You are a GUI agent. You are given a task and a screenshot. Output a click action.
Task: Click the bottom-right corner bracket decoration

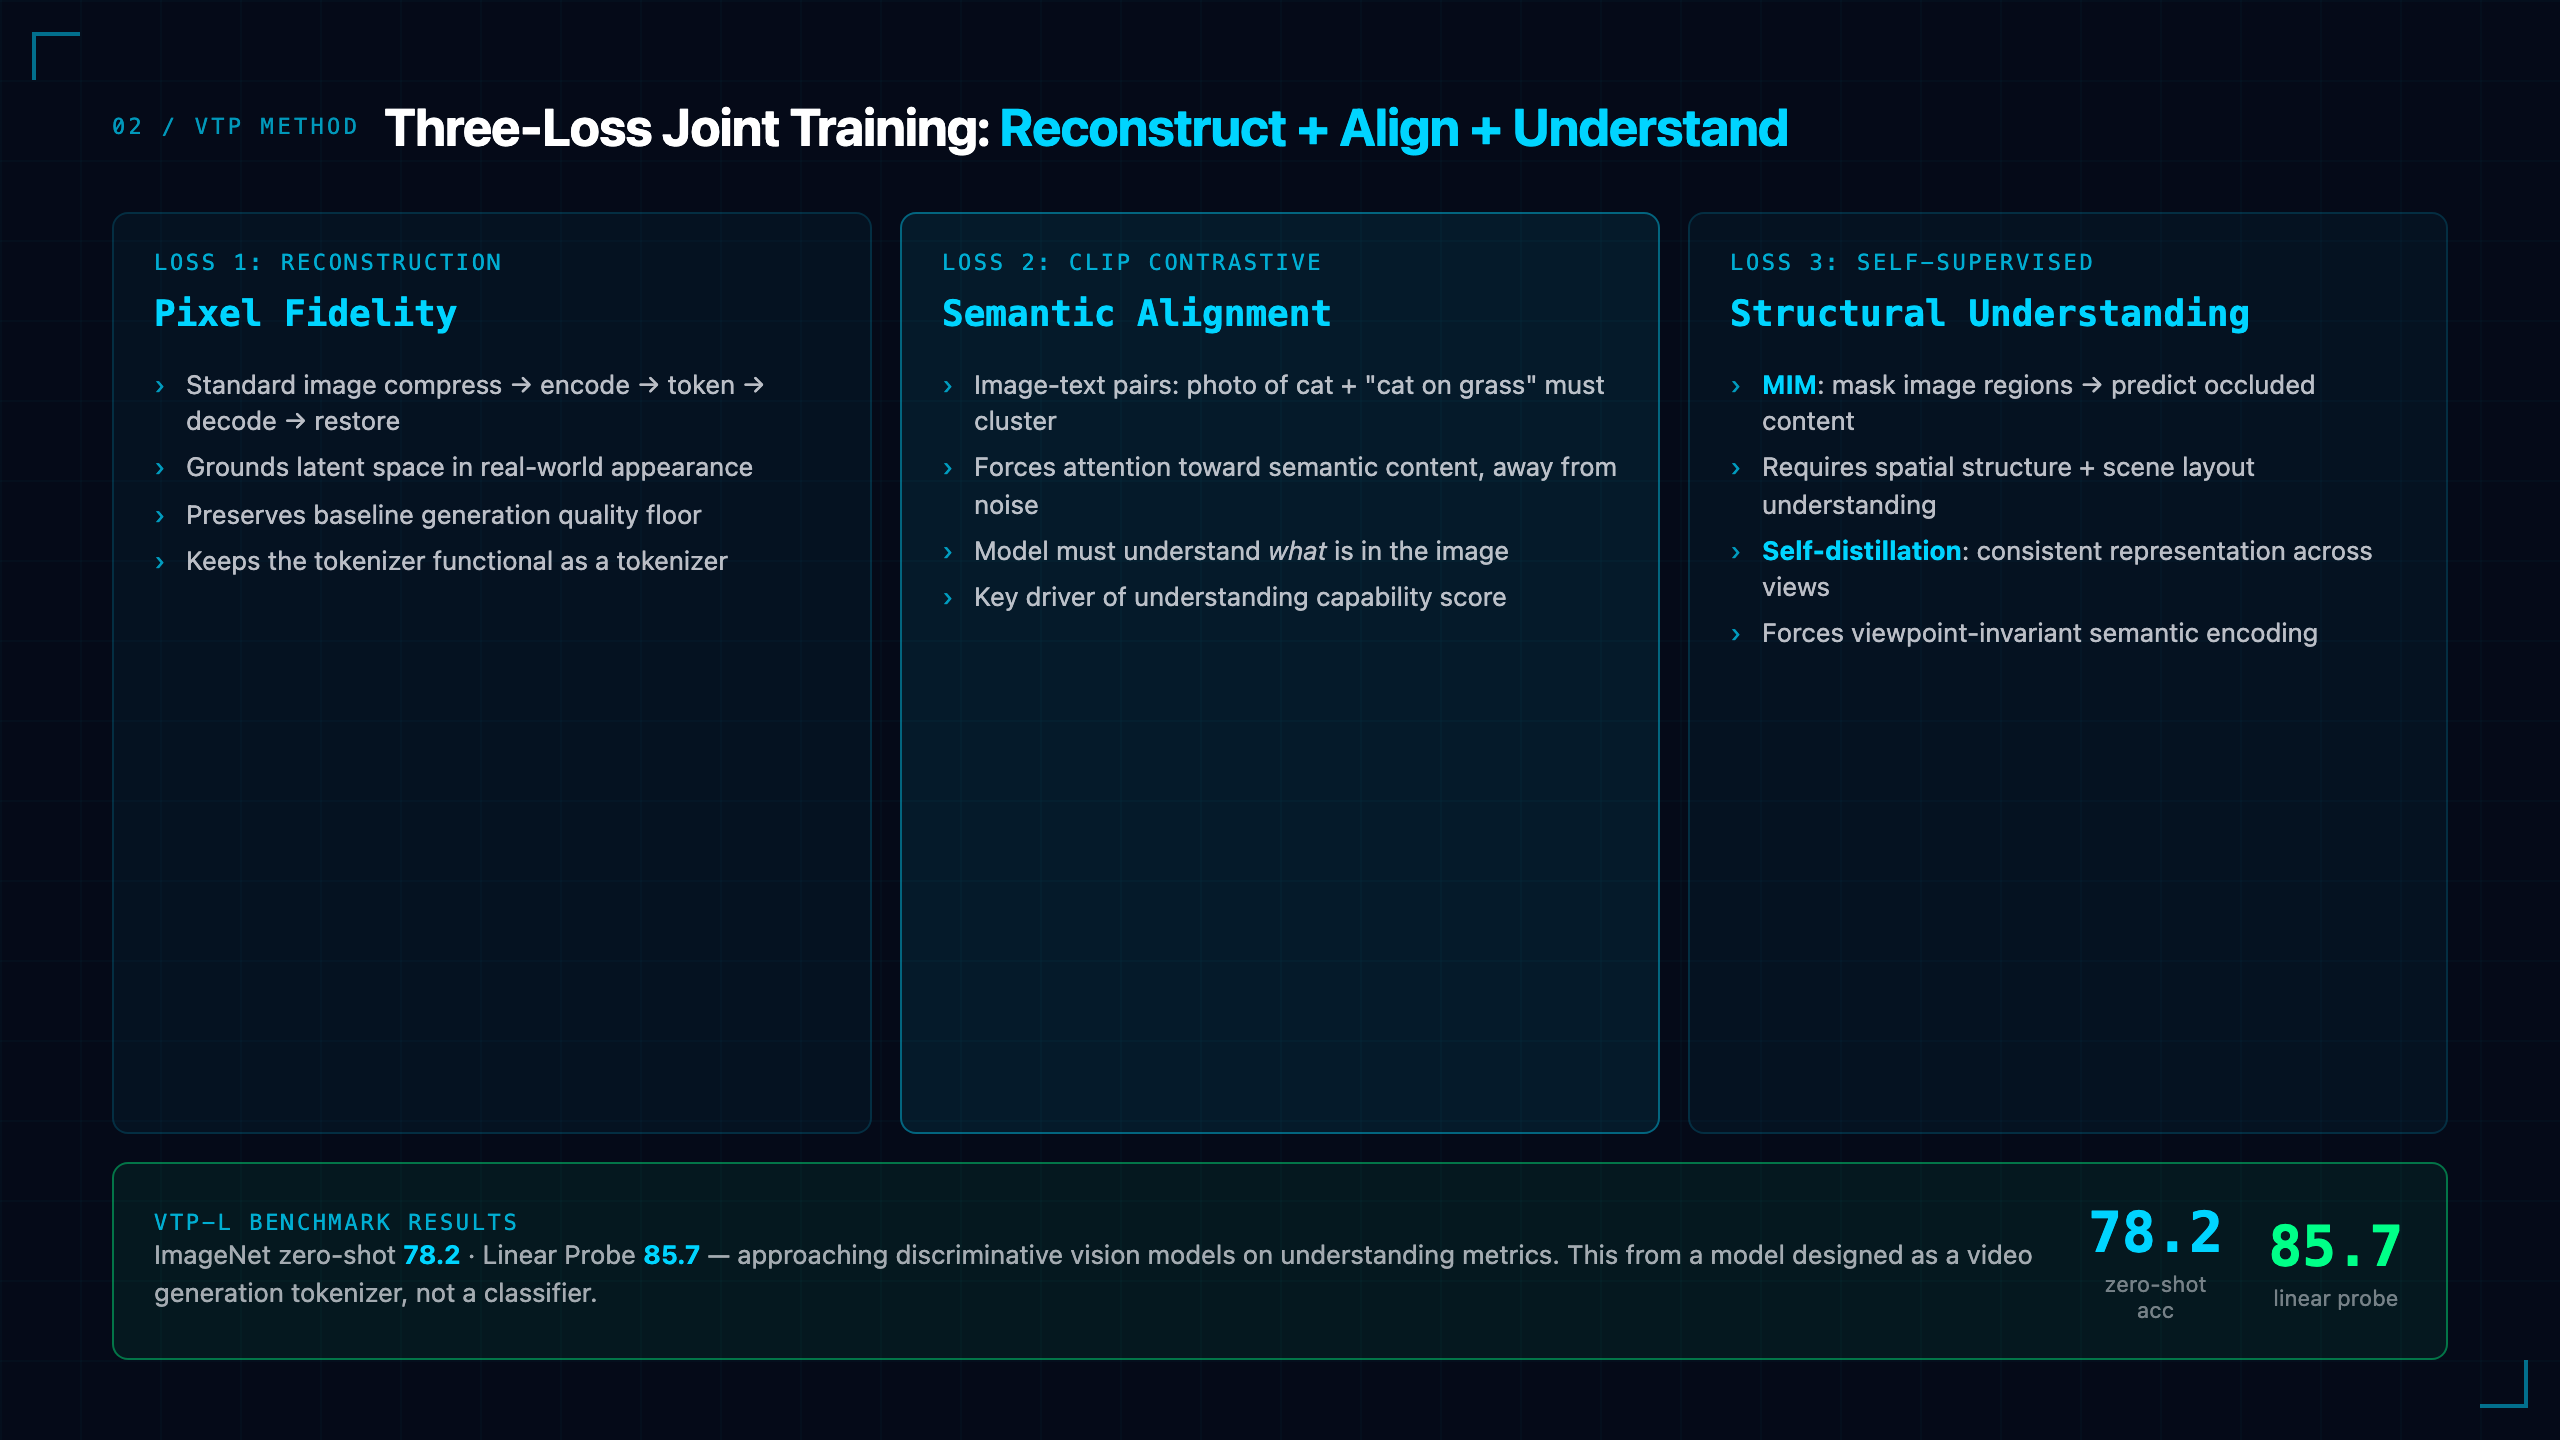click(x=2504, y=1384)
